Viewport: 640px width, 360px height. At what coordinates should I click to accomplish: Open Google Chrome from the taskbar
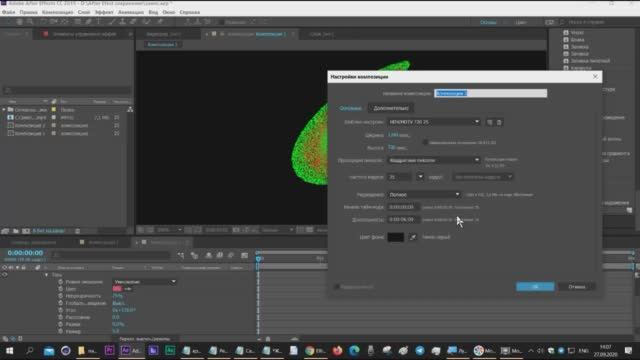coord(315,351)
